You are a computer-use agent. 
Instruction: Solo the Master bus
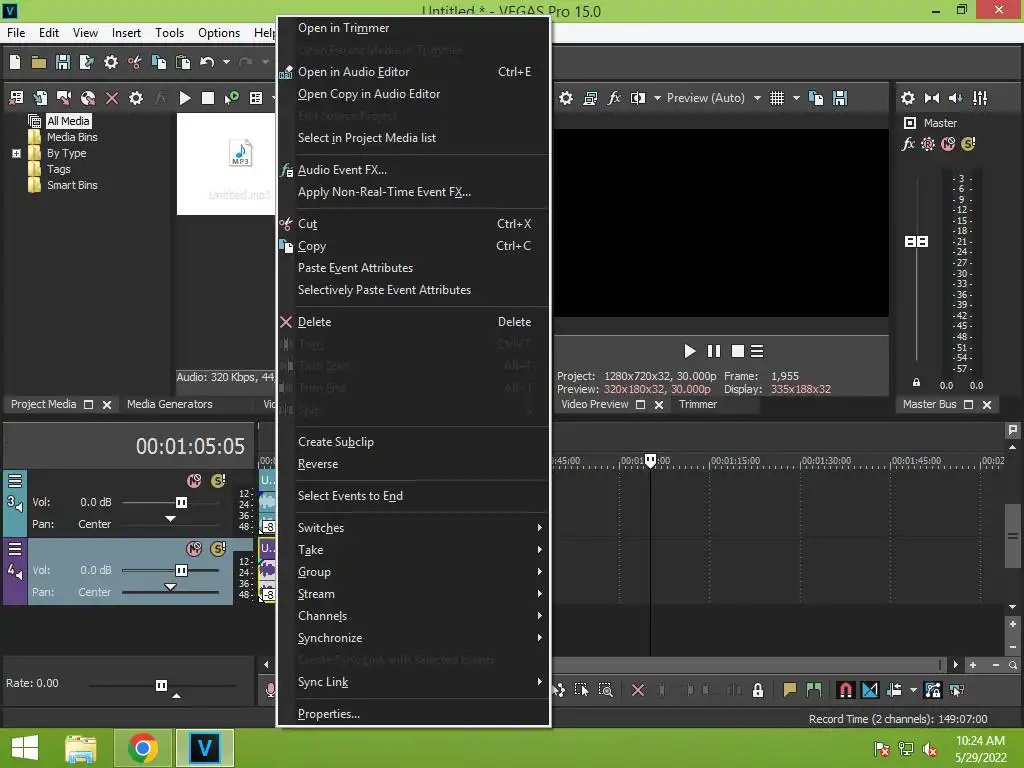coord(968,144)
